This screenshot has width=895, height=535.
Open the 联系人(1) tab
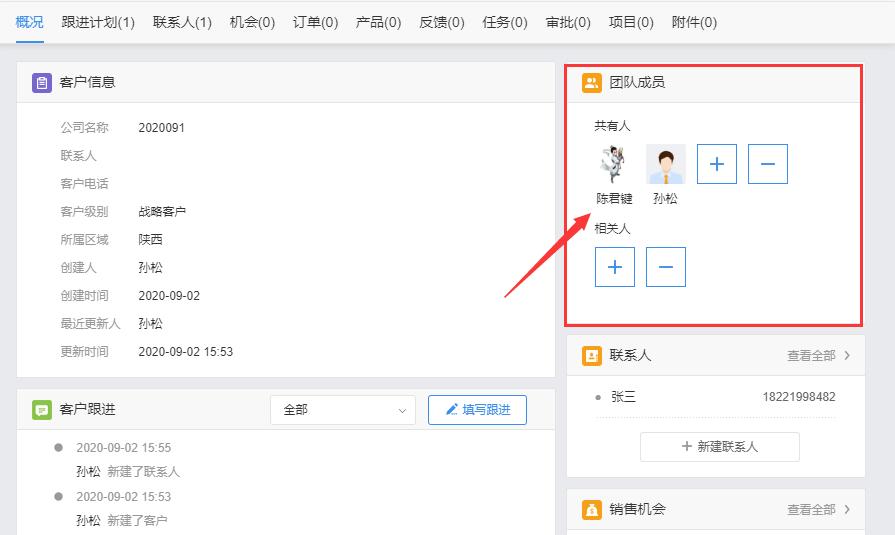click(x=182, y=22)
